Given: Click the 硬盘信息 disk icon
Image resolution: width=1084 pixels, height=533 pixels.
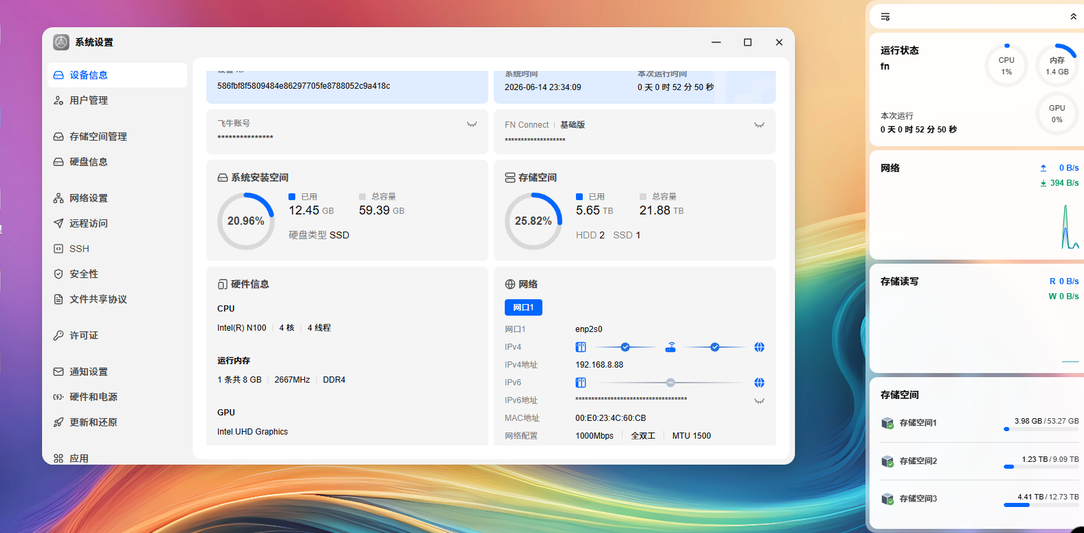Looking at the screenshot, I should 59,162.
